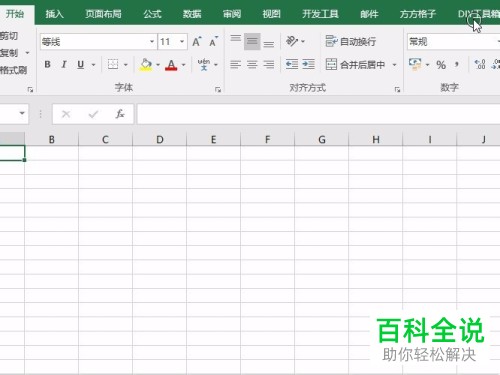Apply yellow fill color bucket
Image resolution: width=500 pixels, height=375 pixels.
click(x=146, y=65)
